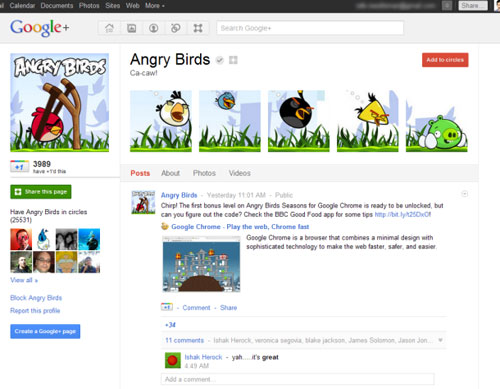The height and width of the screenshot is (389, 500).
Task: Open the Circles toolbar icon
Action: pyautogui.click(x=176, y=28)
